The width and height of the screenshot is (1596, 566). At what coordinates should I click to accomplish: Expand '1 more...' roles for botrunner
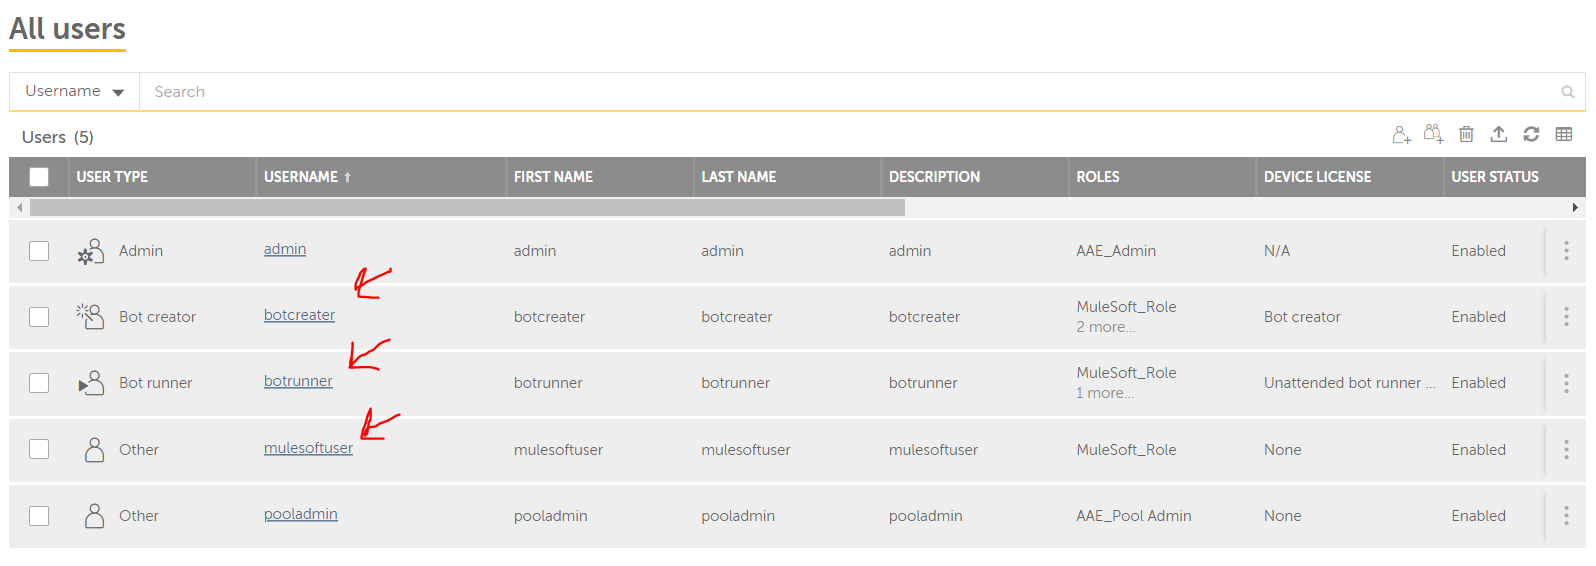[1104, 393]
